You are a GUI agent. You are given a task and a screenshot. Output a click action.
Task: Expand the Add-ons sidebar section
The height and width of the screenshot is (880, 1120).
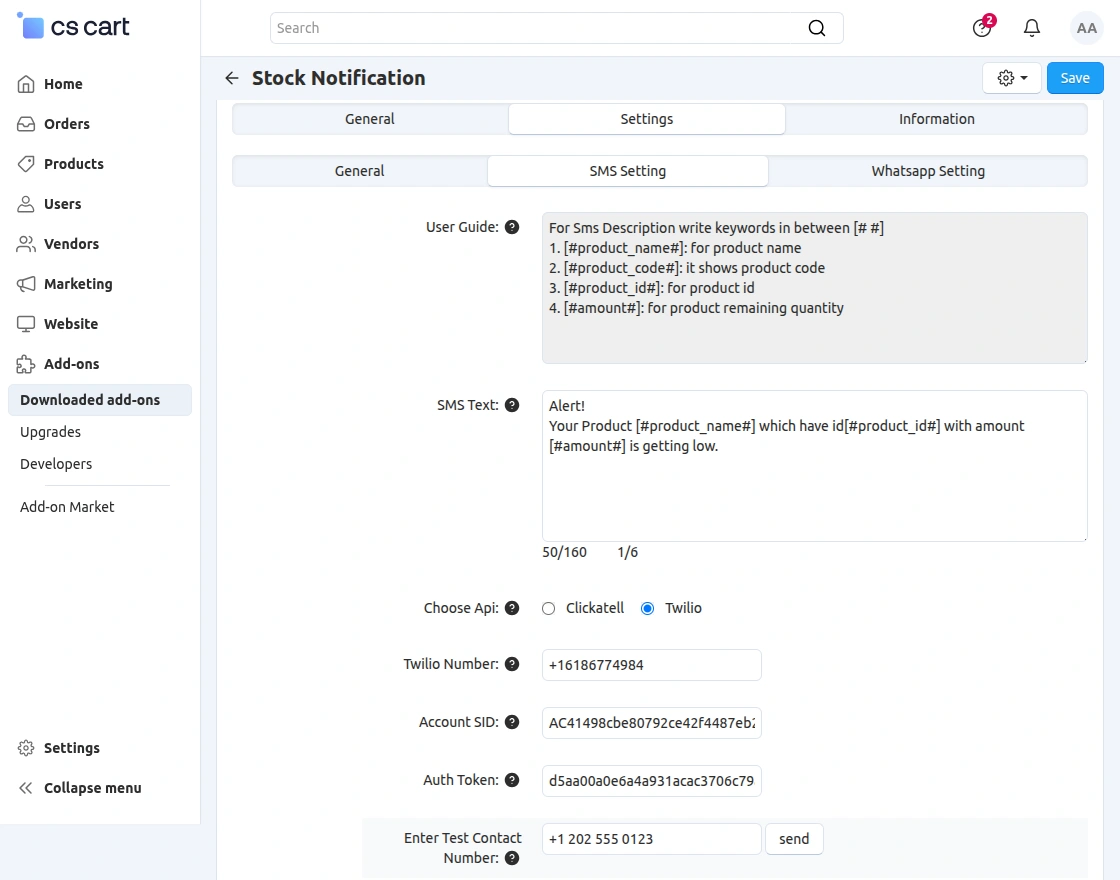pyautogui.click(x=71, y=364)
